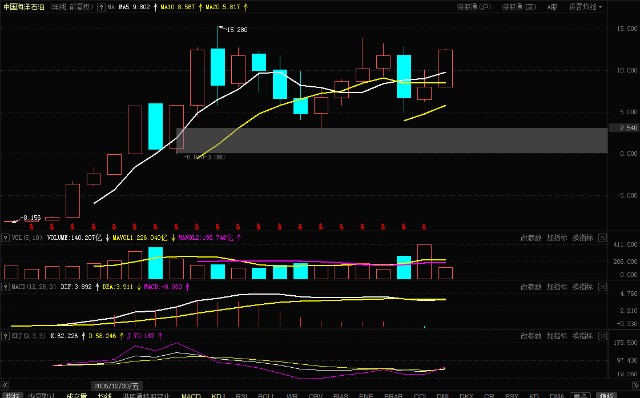Click the help icon beside MA5

click(x=102, y=7)
